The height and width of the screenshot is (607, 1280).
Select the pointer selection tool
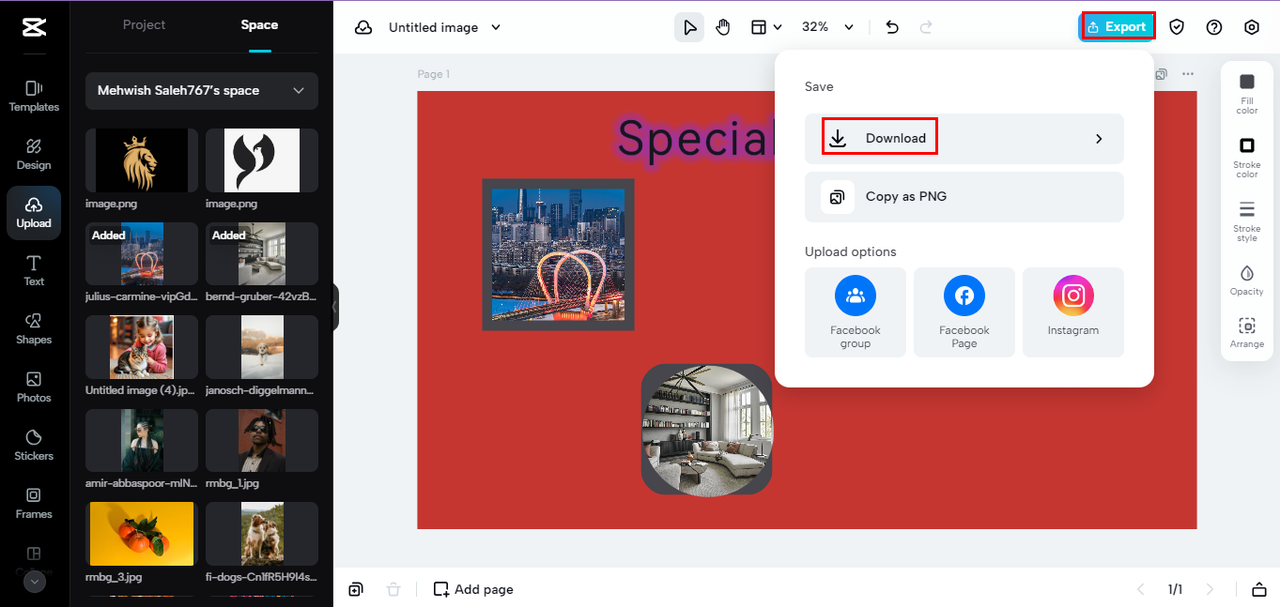[689, 27]
